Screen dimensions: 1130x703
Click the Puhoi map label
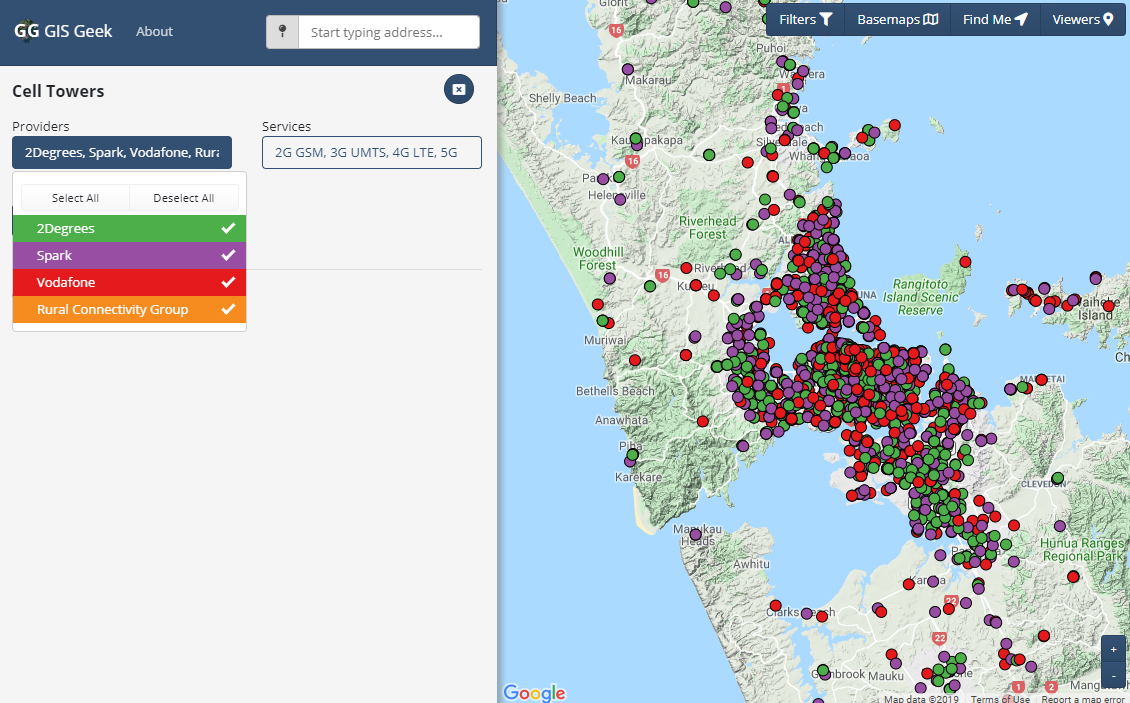pyautogui.click(x=771, y=48)
